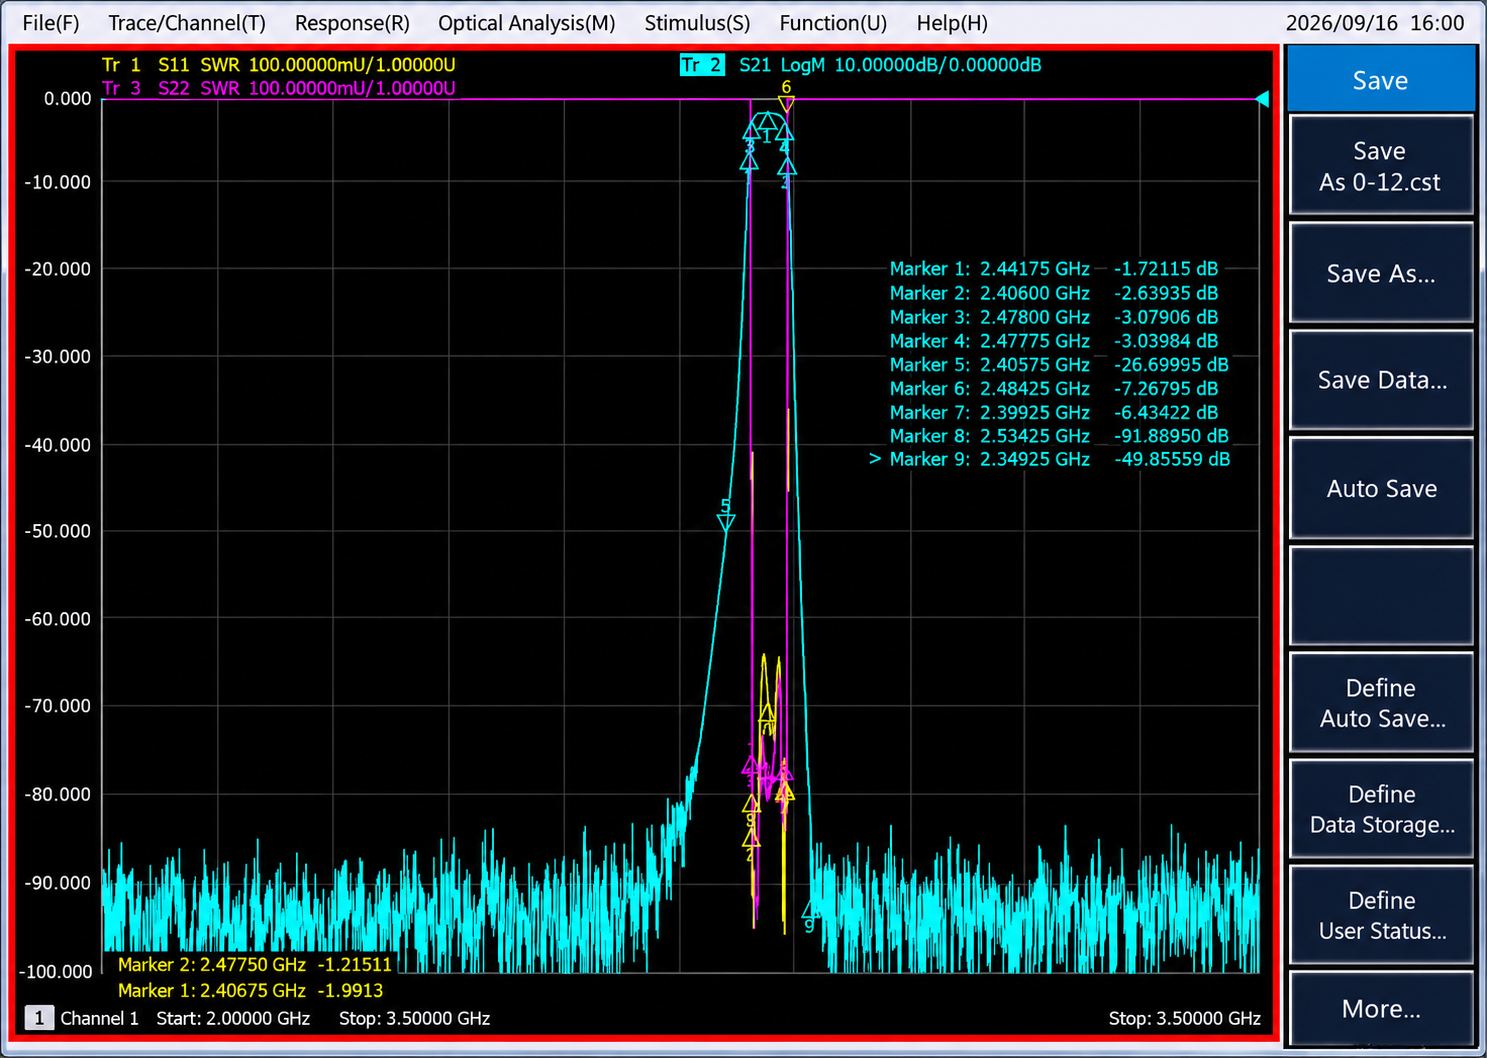Click marker 1 triangle at passband peak
This screenshot has width=1487, height=1058.
click(x=767, y=121)
